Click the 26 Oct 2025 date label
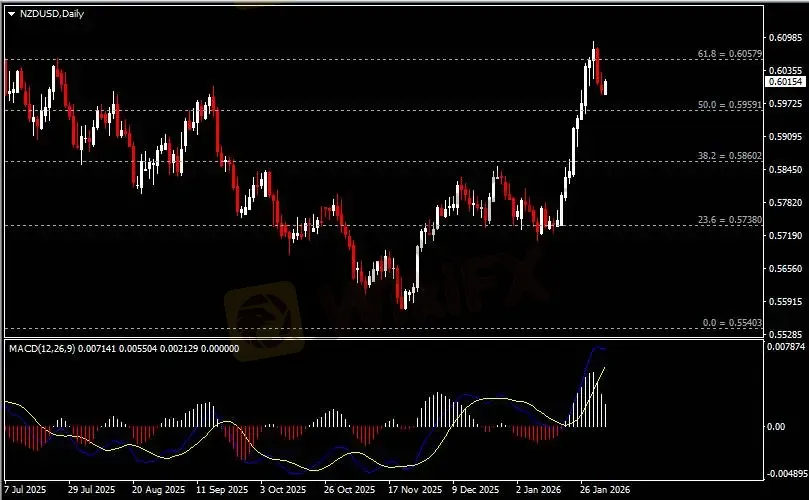 tap(349, 489)
